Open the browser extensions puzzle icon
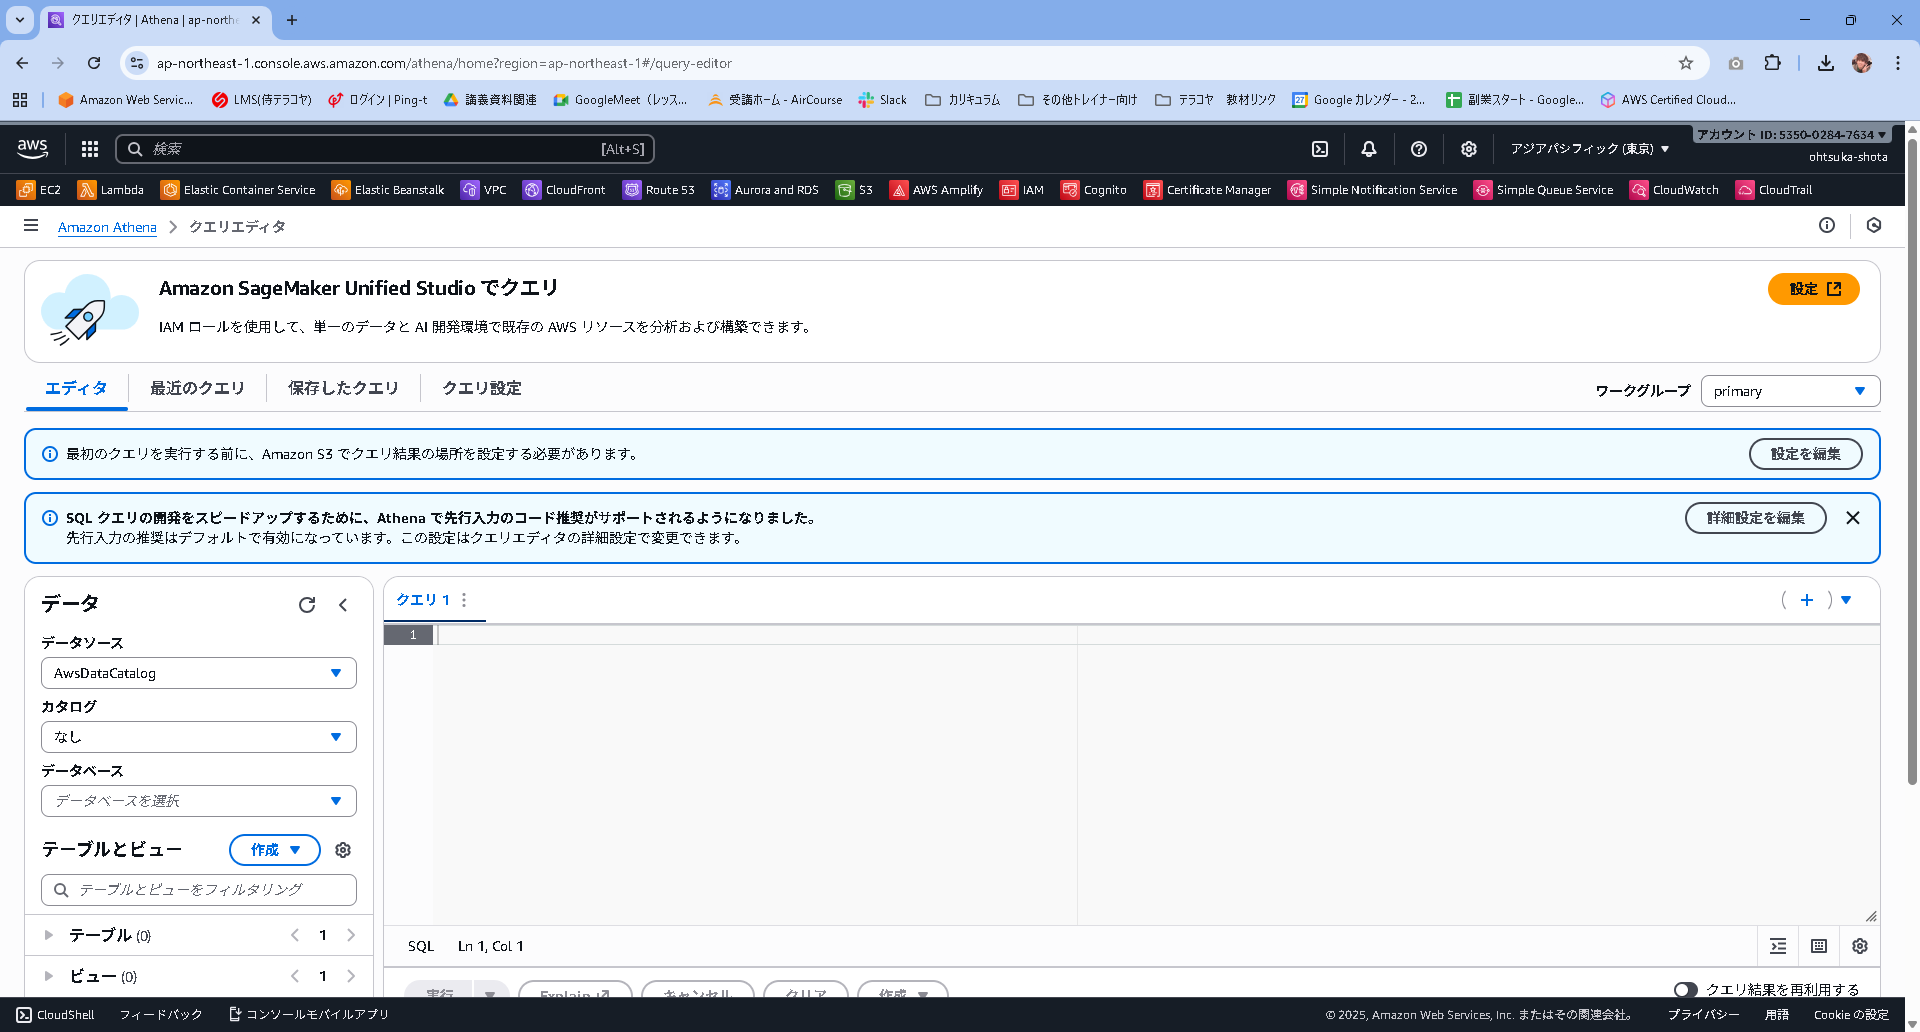Screen dimensions: 1920x1032 click(x=1772, y=63)
